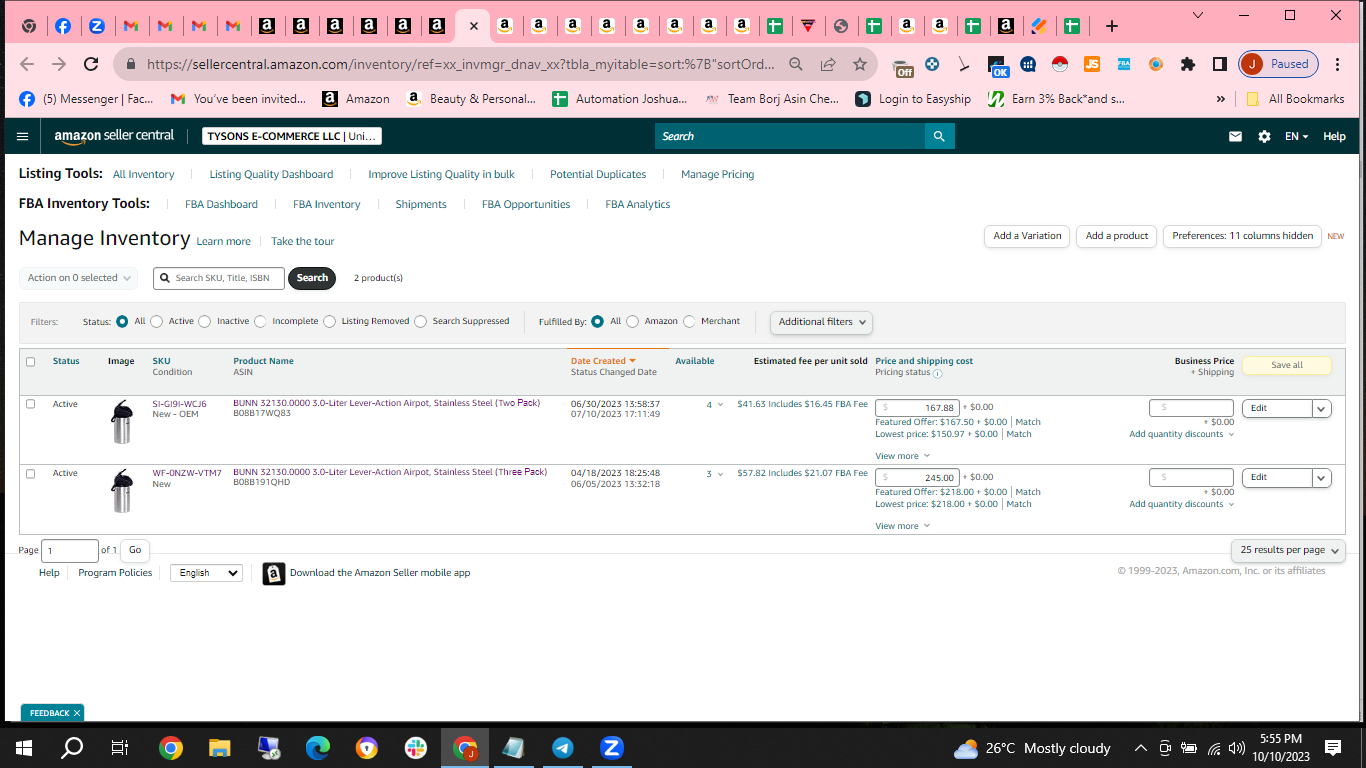Click the 167.88 price input field
This screenshot has width=1366, height=768.
point(917,408)
